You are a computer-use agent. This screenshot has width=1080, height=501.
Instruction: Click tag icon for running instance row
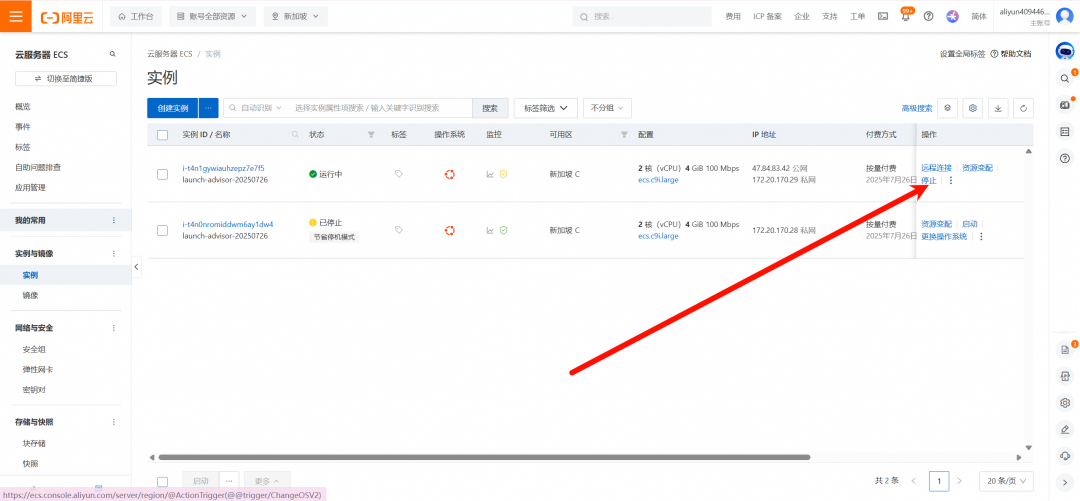click(399, 174)
